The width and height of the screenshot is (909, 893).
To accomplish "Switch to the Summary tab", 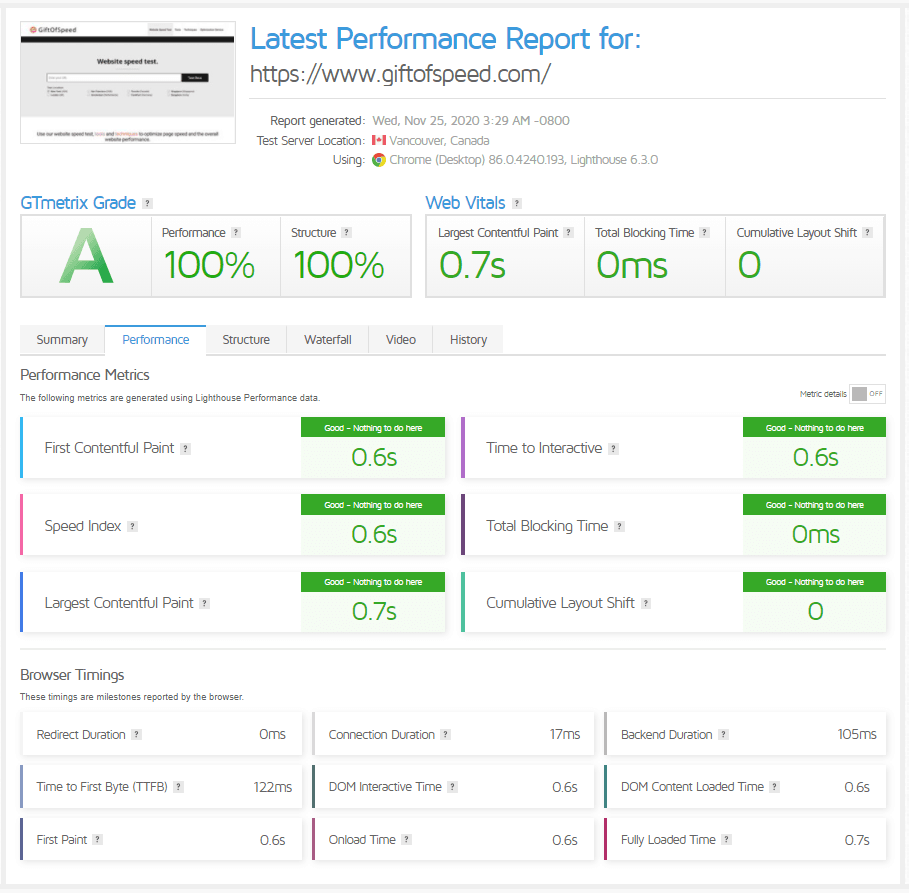I will coord(62,340).
